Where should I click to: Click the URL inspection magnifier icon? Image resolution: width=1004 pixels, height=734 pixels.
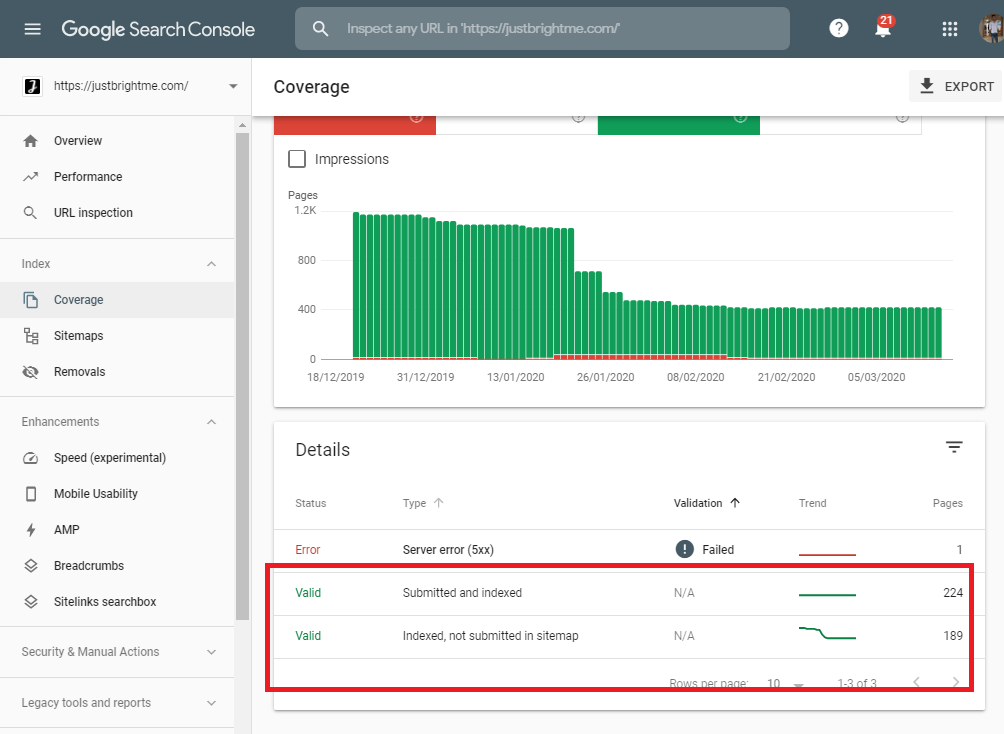tap(30, 213)
